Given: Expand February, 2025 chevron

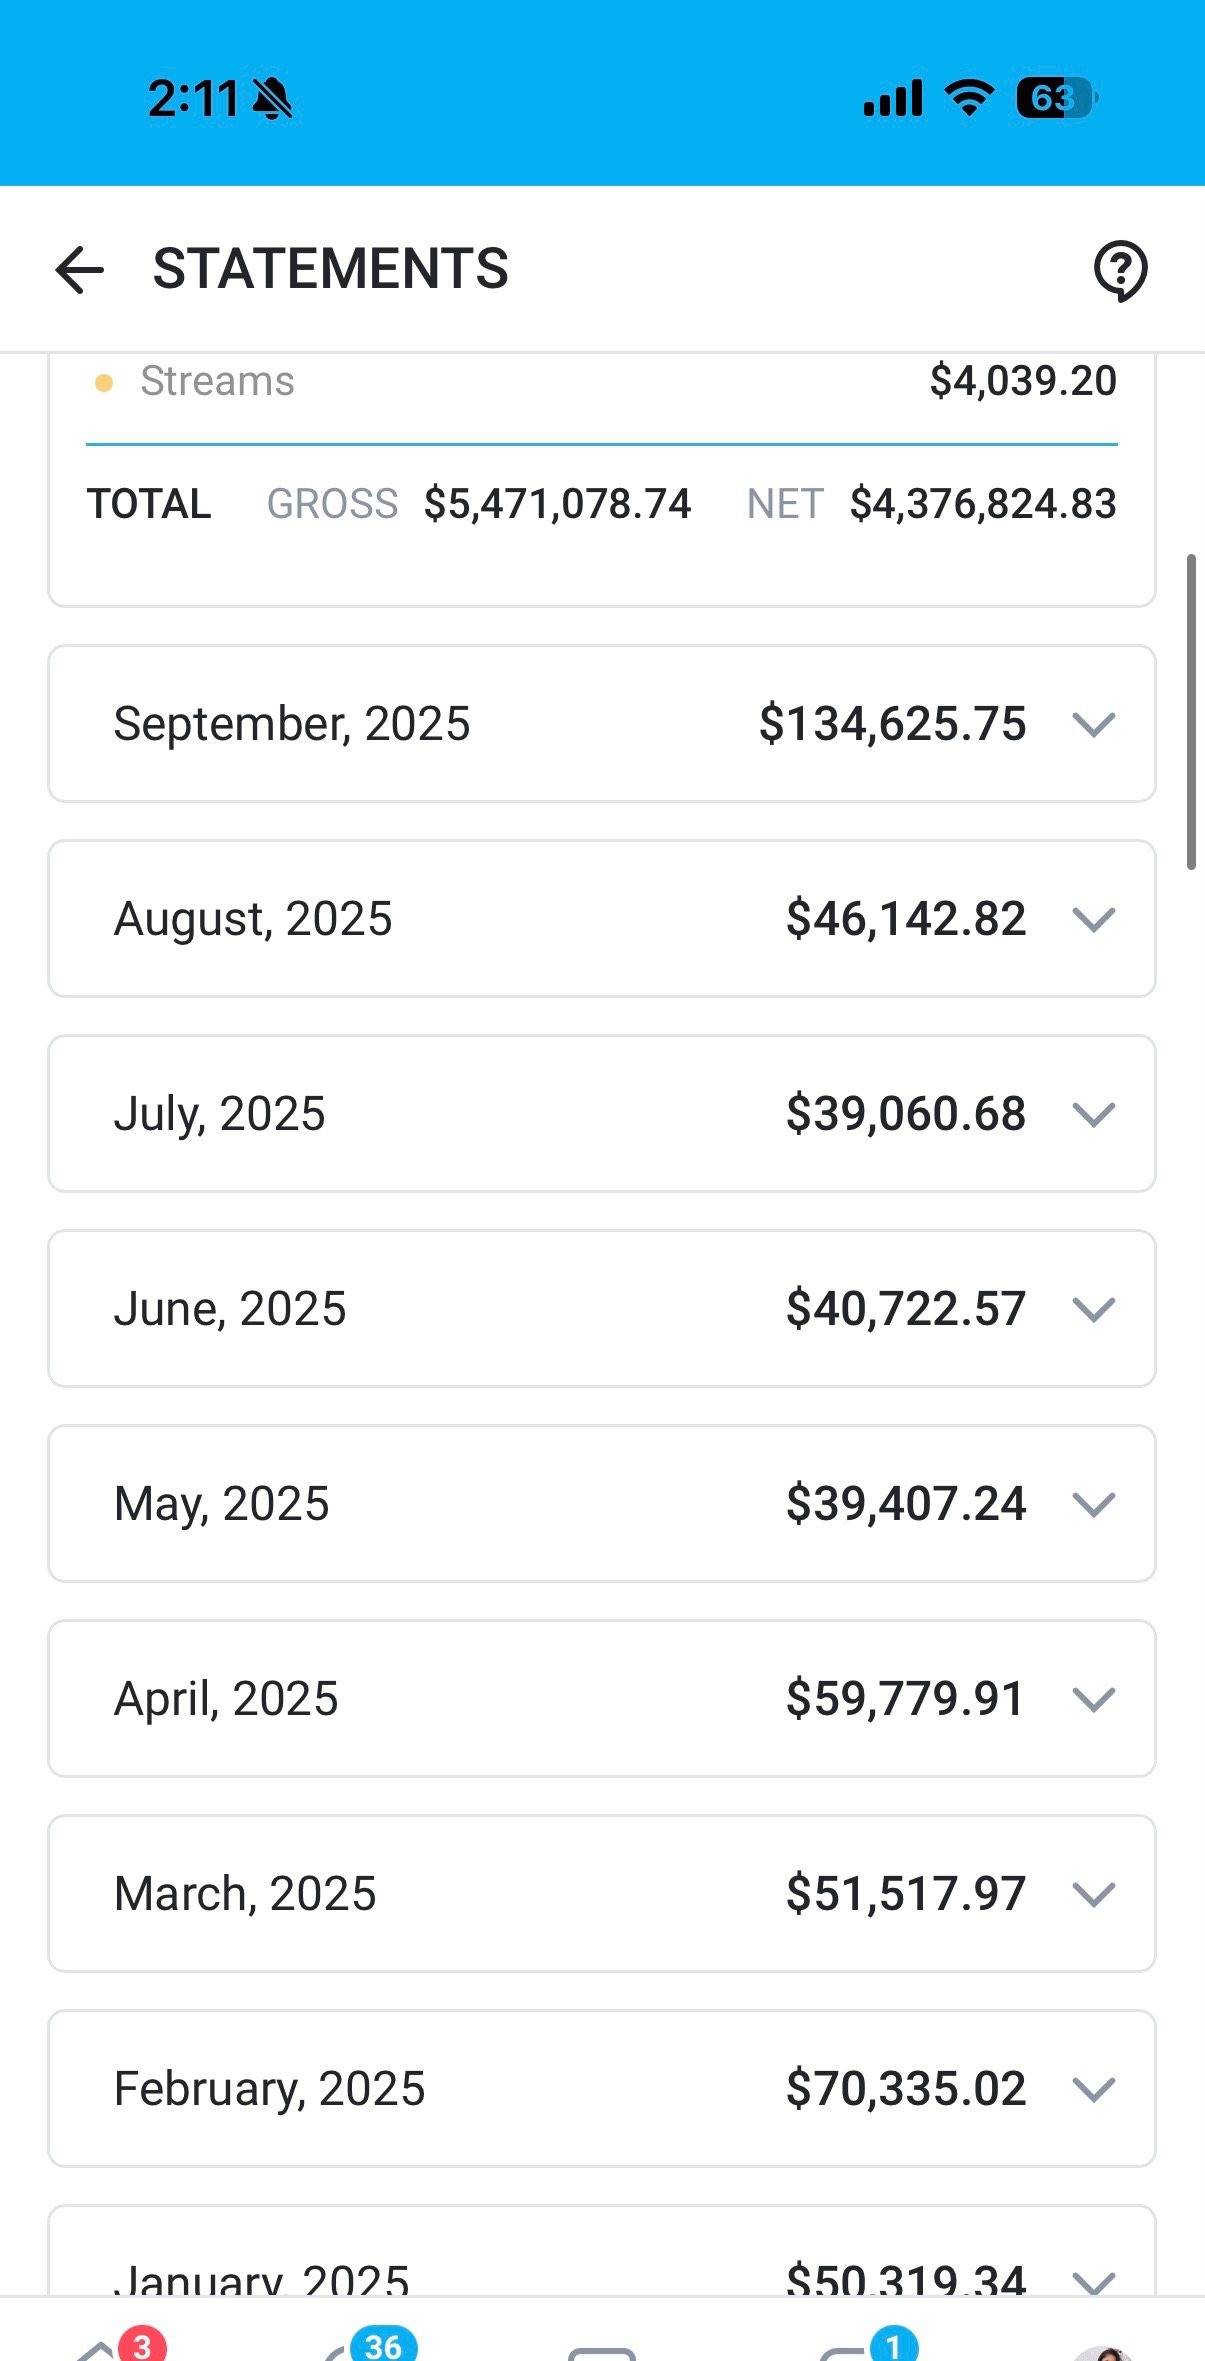Looking at the screenshot, I should pyautogui.click(x=1093, y=2089).
